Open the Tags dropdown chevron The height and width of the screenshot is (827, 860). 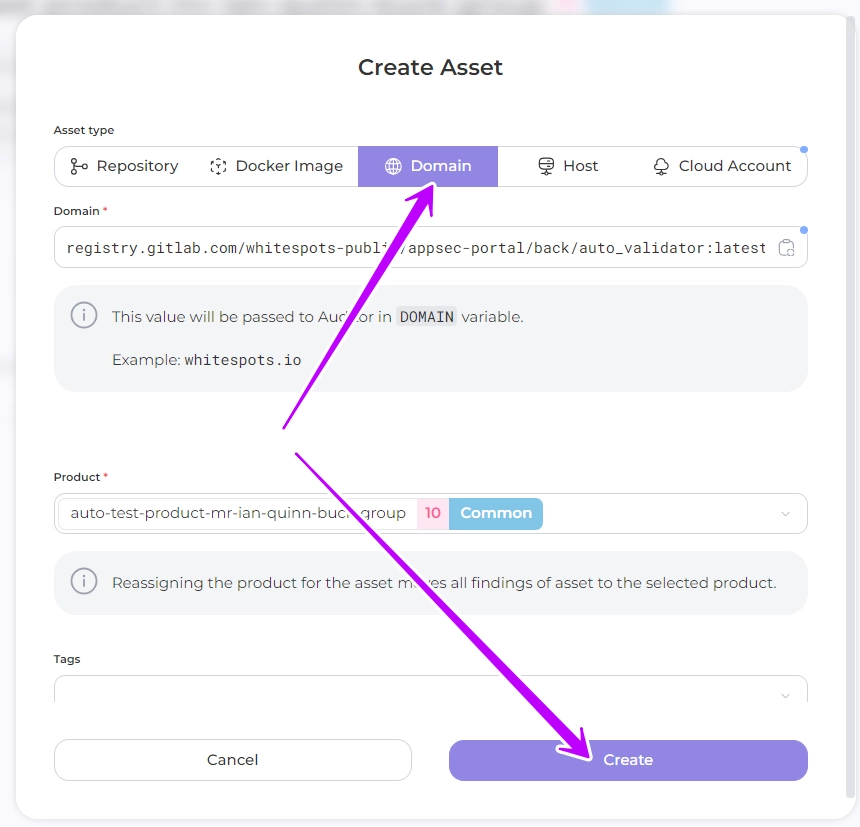pos(785,695)
